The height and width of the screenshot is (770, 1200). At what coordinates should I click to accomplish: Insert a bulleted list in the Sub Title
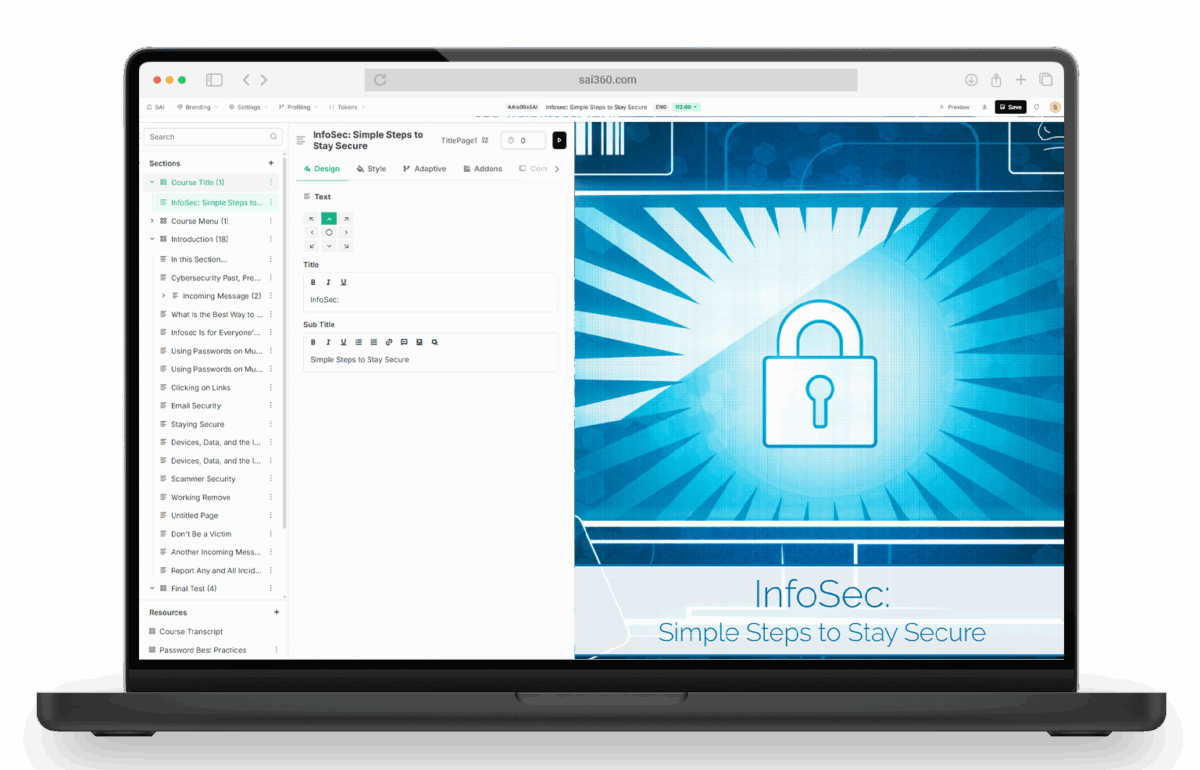click(x=358, y=342)
